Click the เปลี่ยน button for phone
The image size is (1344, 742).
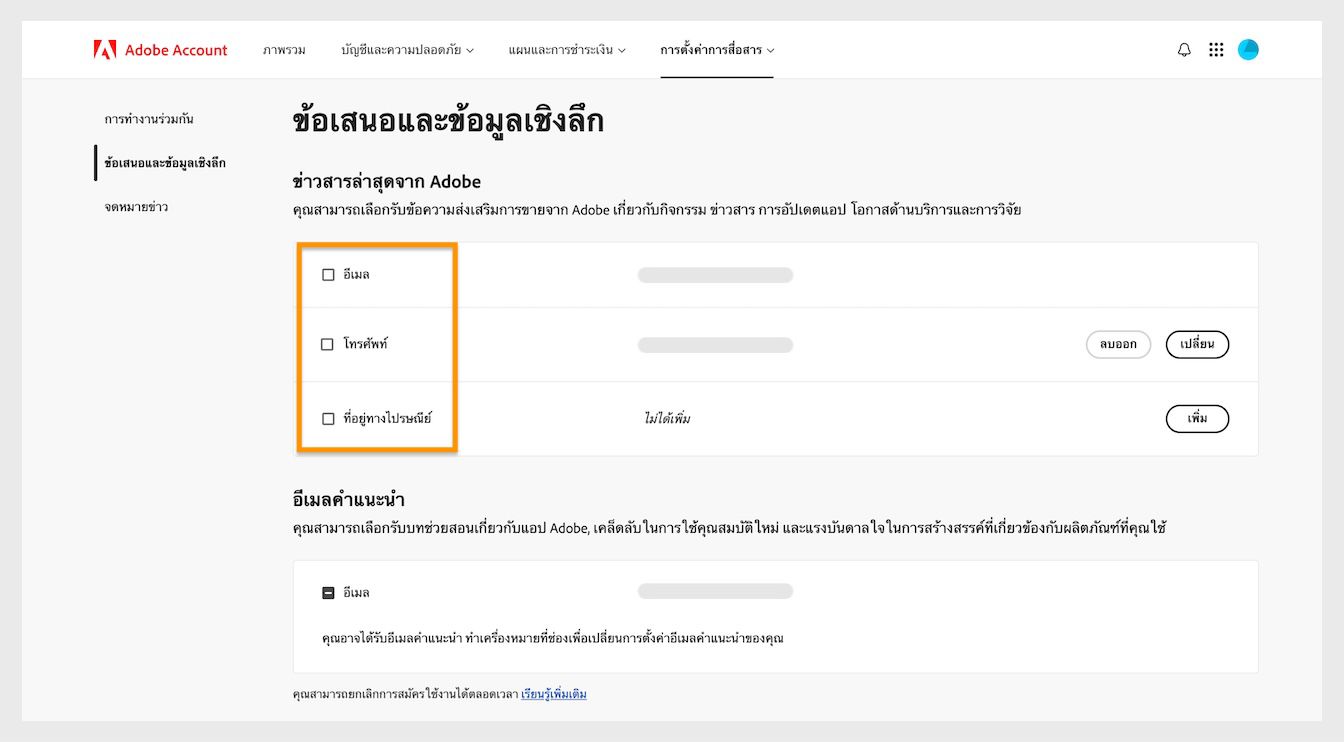(x=1197, y=343)
